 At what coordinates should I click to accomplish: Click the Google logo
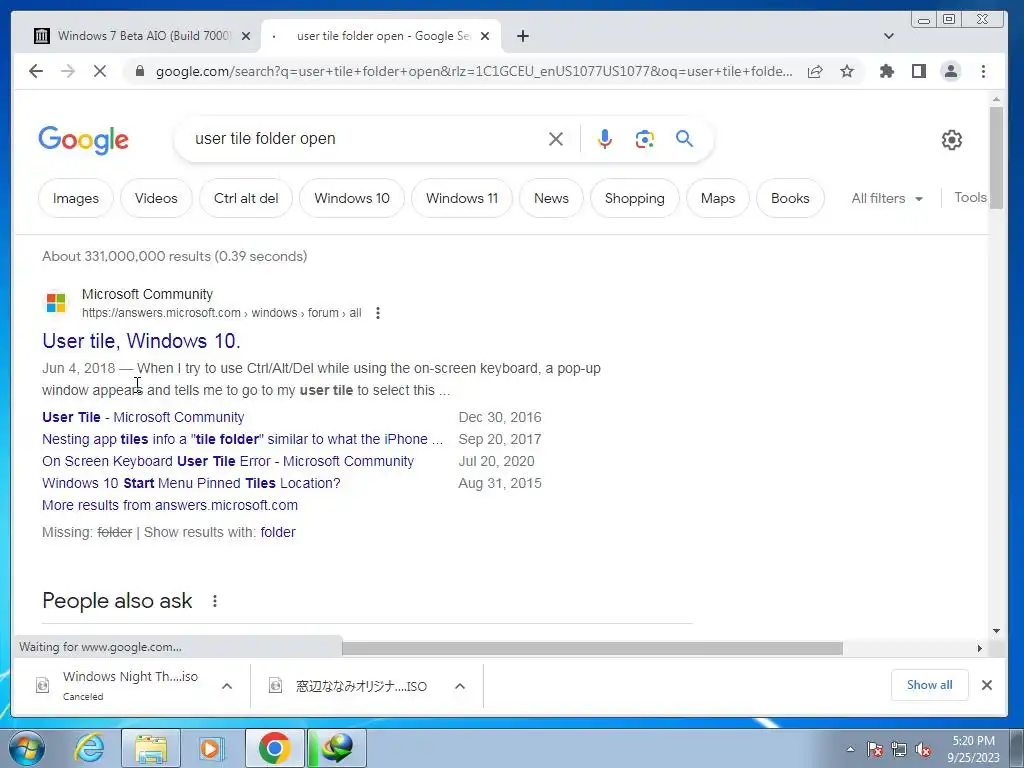click(x=84, y=140)
